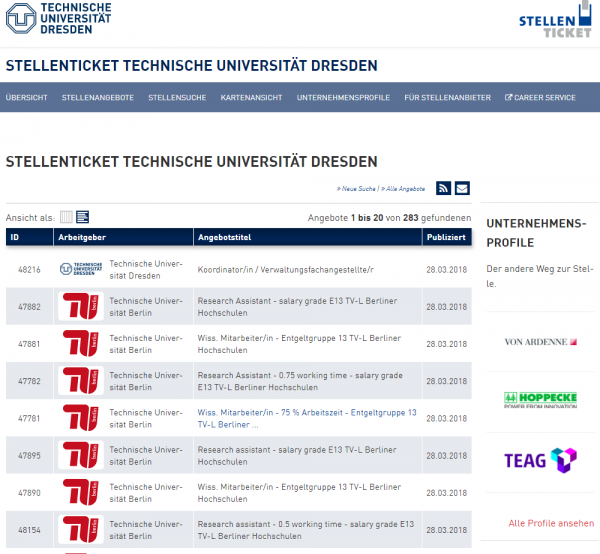The image size is (600, 554).
Task: Click publication date in row 47895
Action: (x=447, y=456)
